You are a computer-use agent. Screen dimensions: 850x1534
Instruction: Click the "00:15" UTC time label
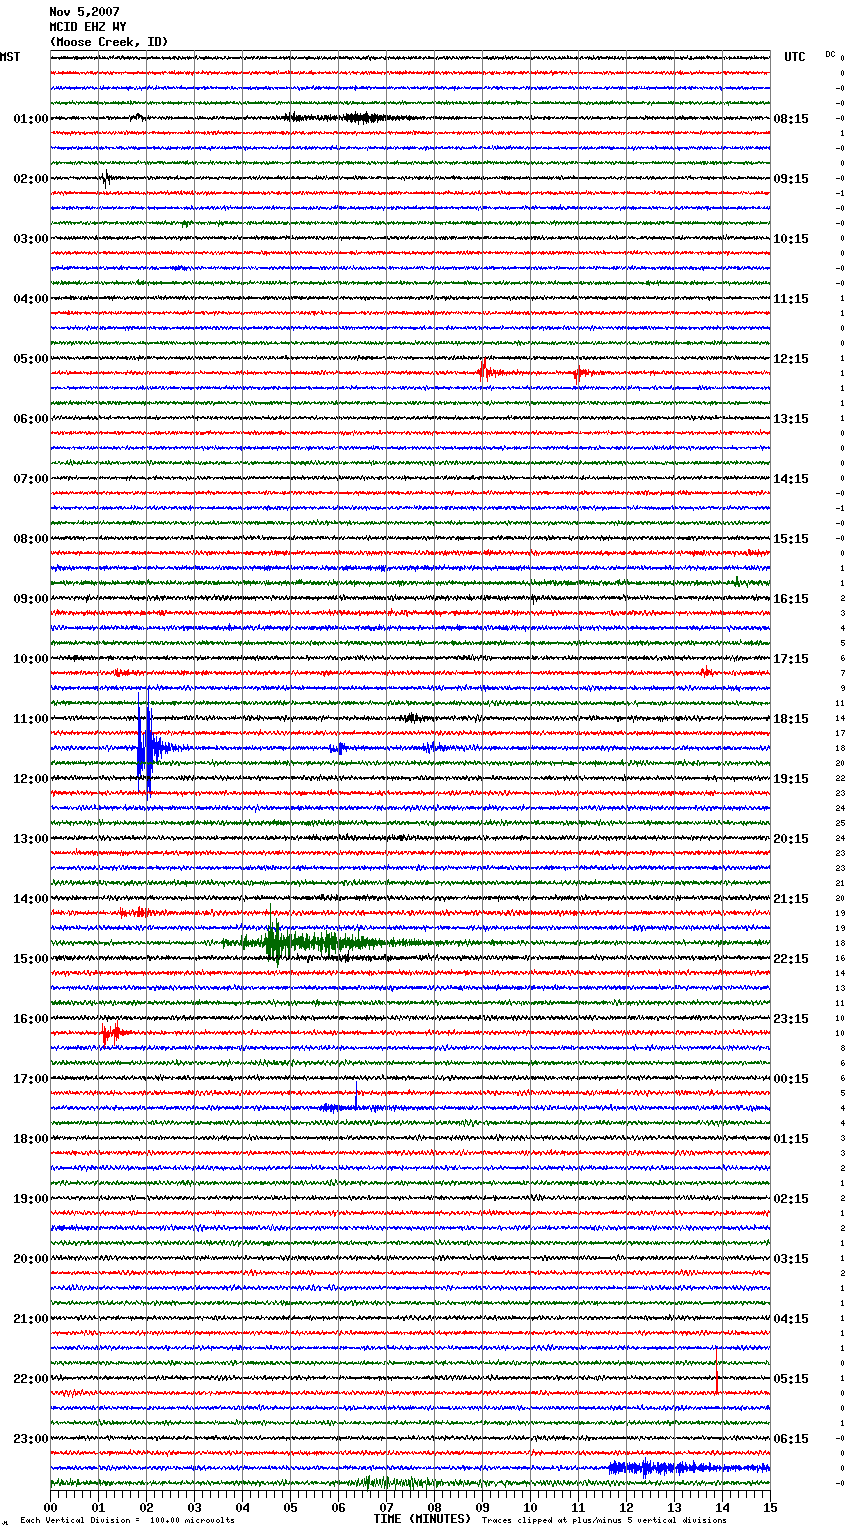point(791,1079)
